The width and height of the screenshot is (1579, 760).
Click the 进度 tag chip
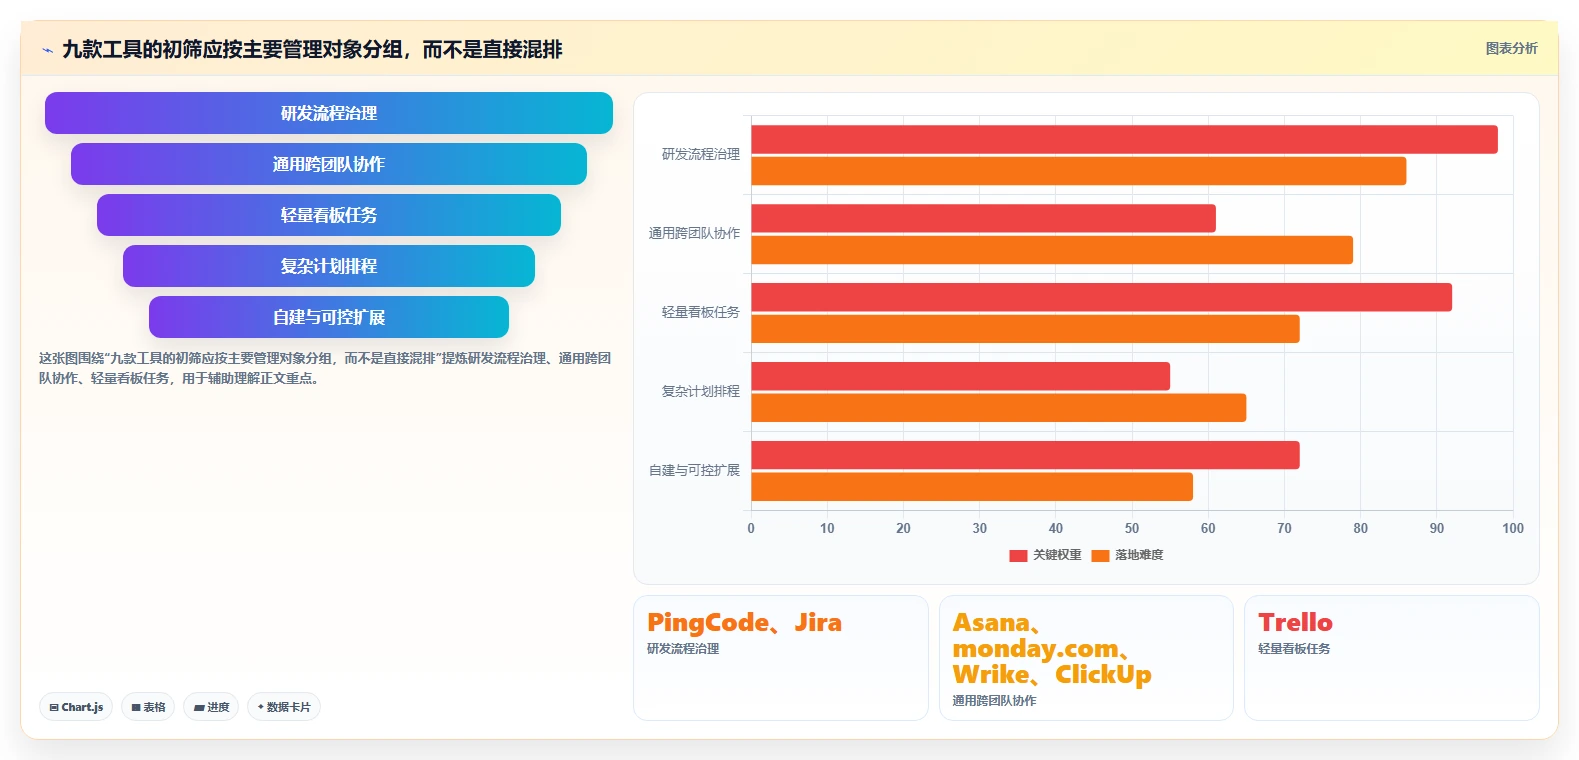click(211, 707)
